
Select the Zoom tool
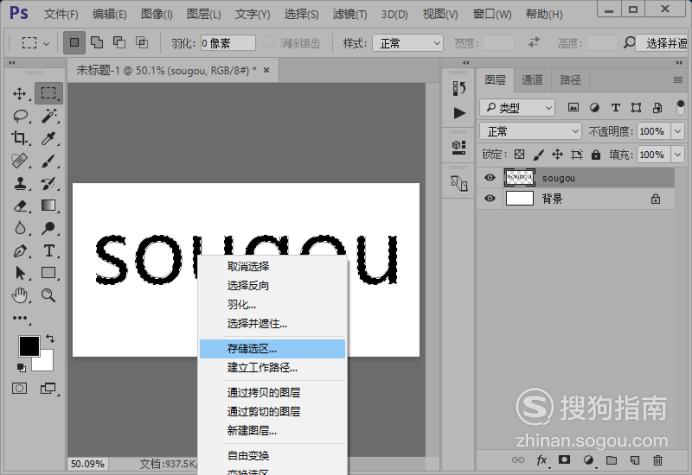click(49, 295)
